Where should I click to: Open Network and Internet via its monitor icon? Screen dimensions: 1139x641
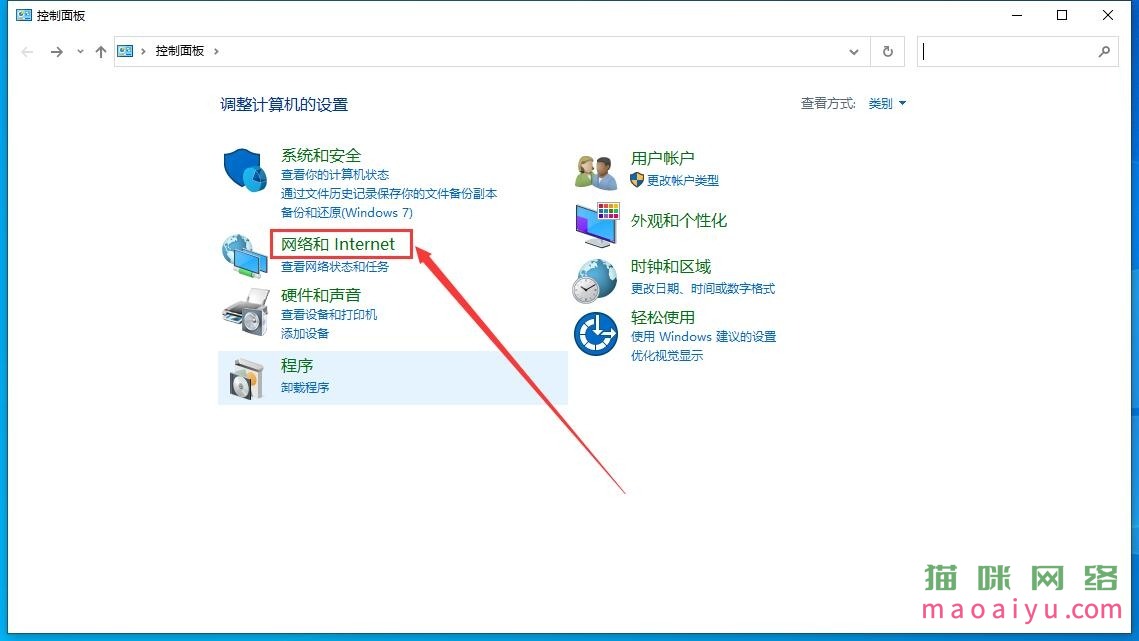click(x=243, y=253)
